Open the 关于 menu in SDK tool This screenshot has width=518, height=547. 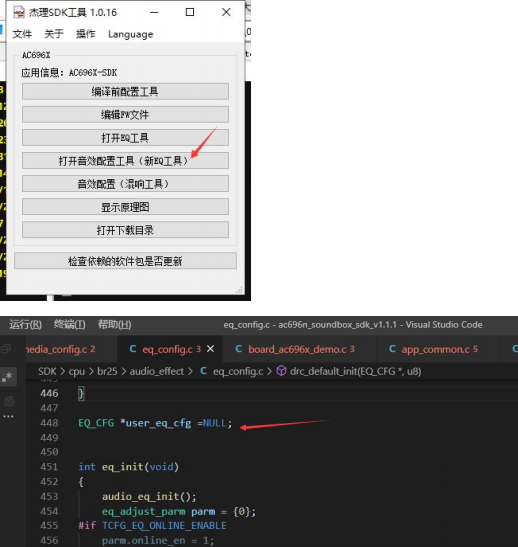pos(54,34)
